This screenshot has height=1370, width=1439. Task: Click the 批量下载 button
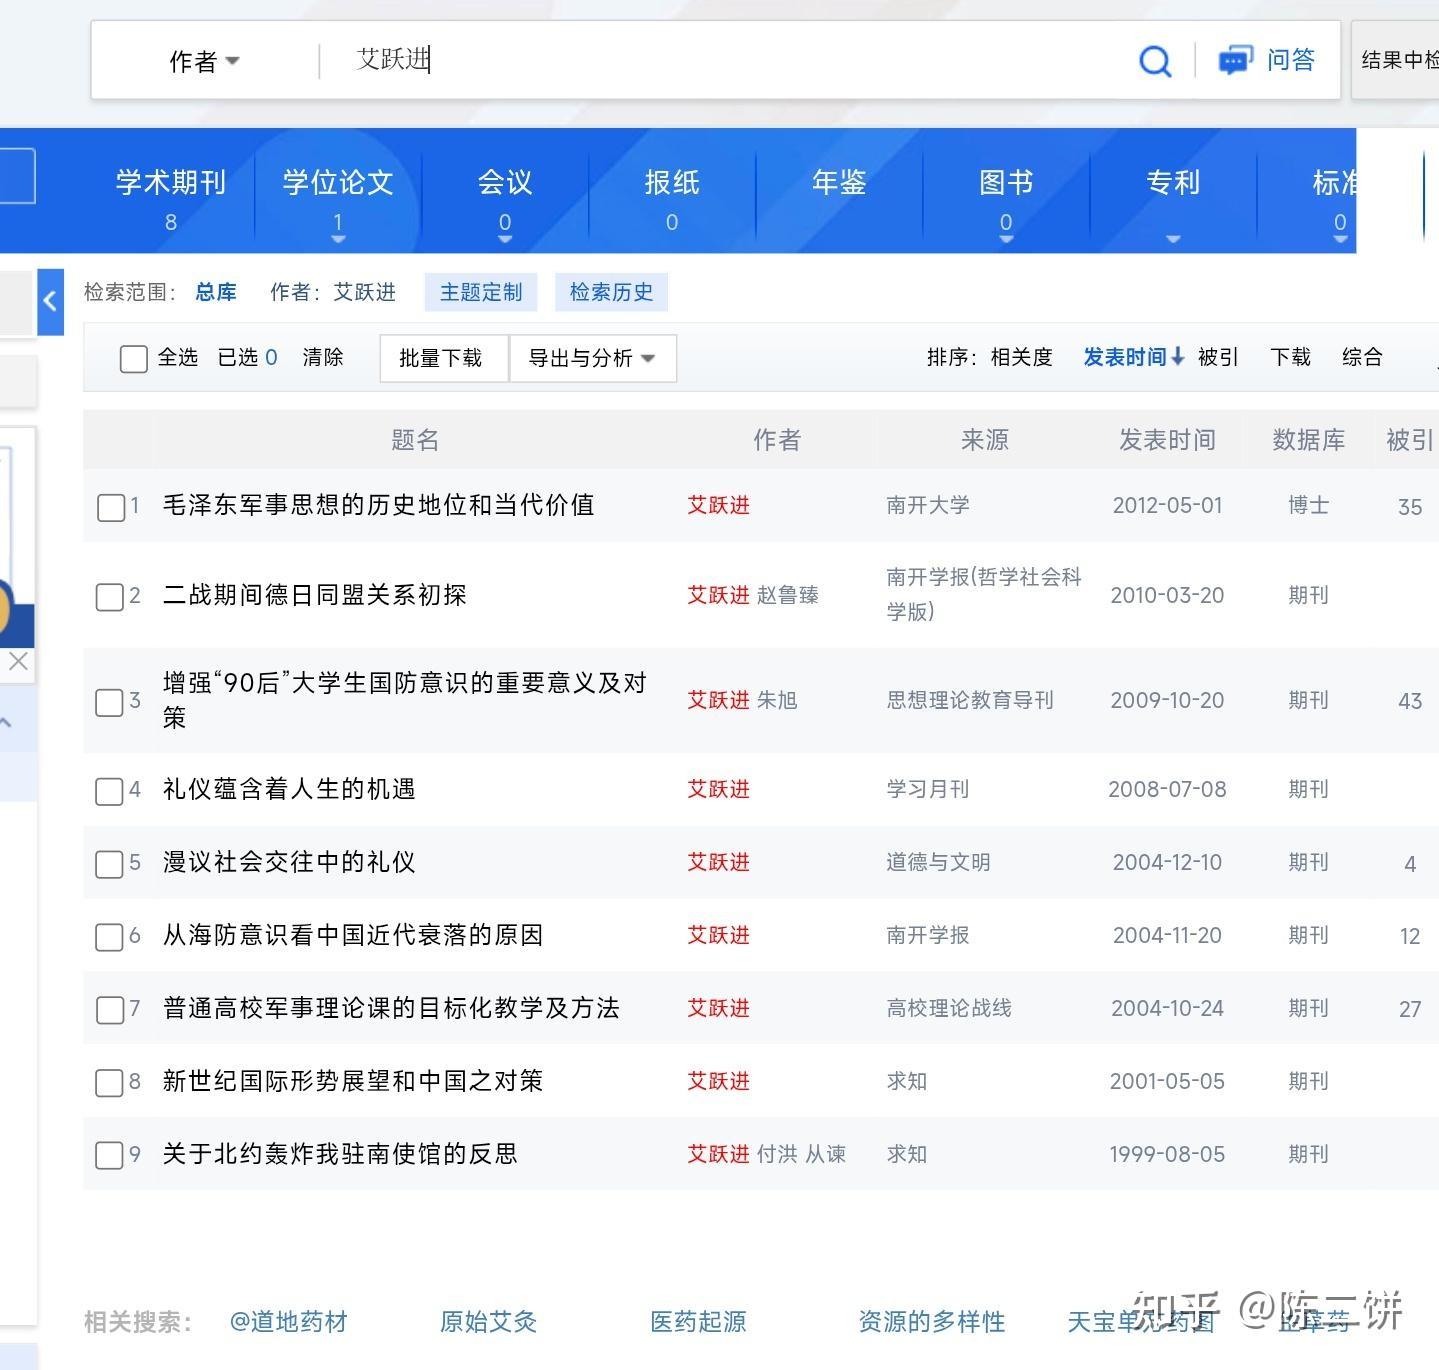(444, 358)
